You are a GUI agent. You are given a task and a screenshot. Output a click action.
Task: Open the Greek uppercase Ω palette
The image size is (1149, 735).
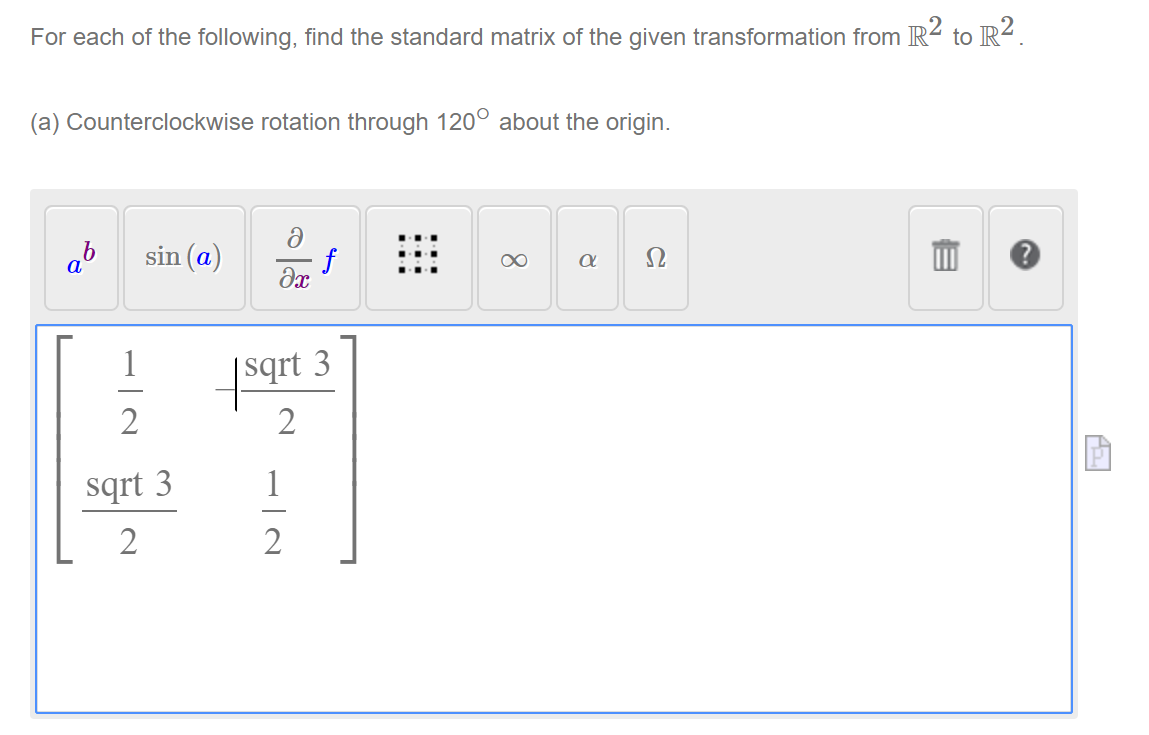[x=655, y=257]
